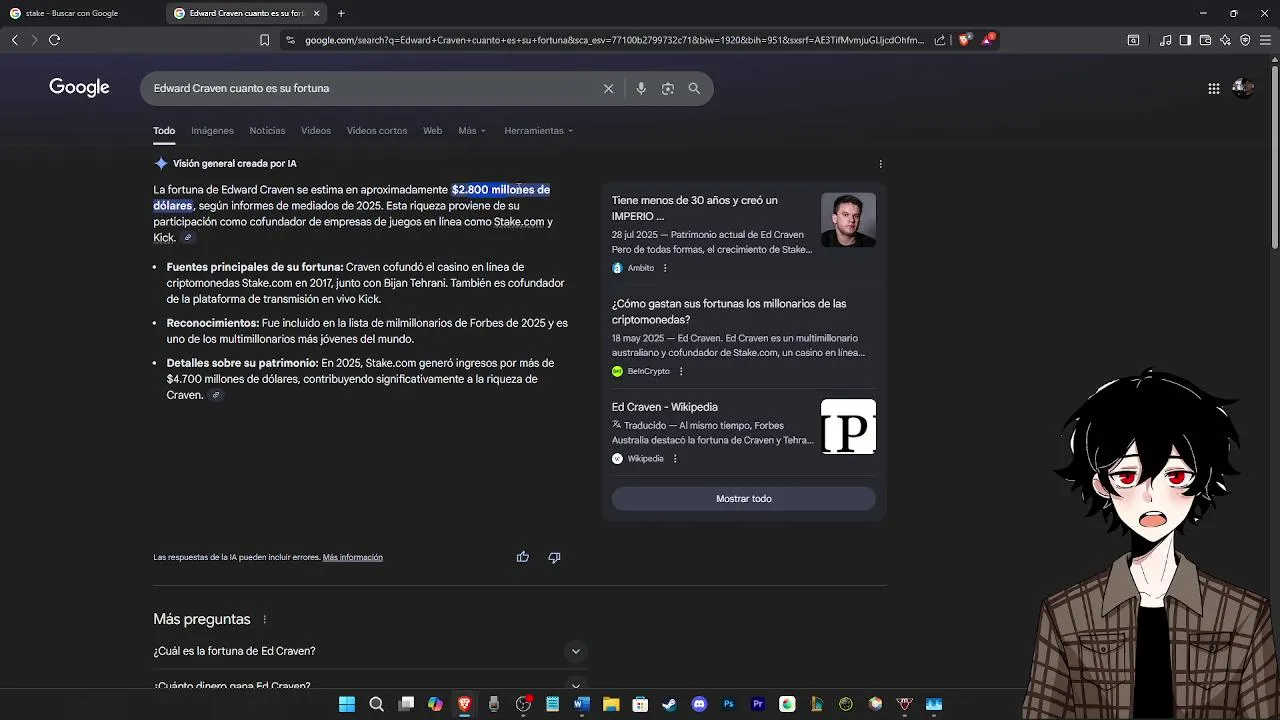Submit search with magnifier icon

(694, 88)
